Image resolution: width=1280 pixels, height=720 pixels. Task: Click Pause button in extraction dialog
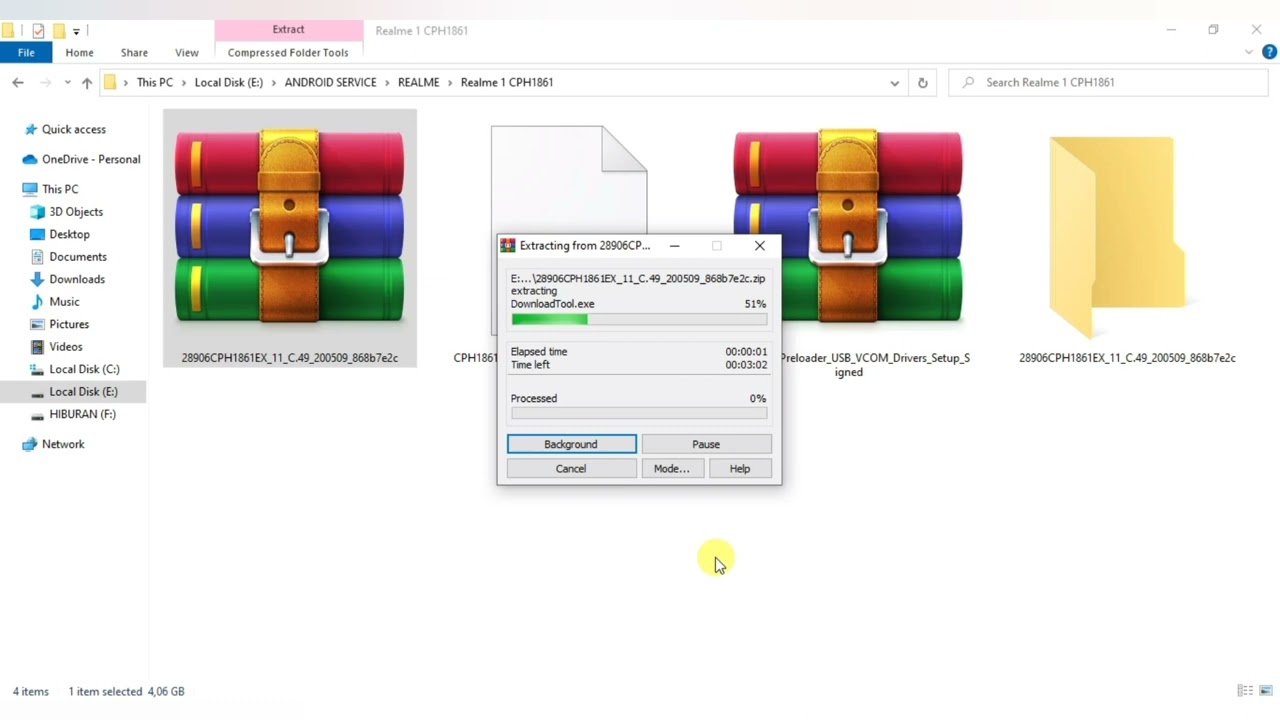[x=706, y=444]
